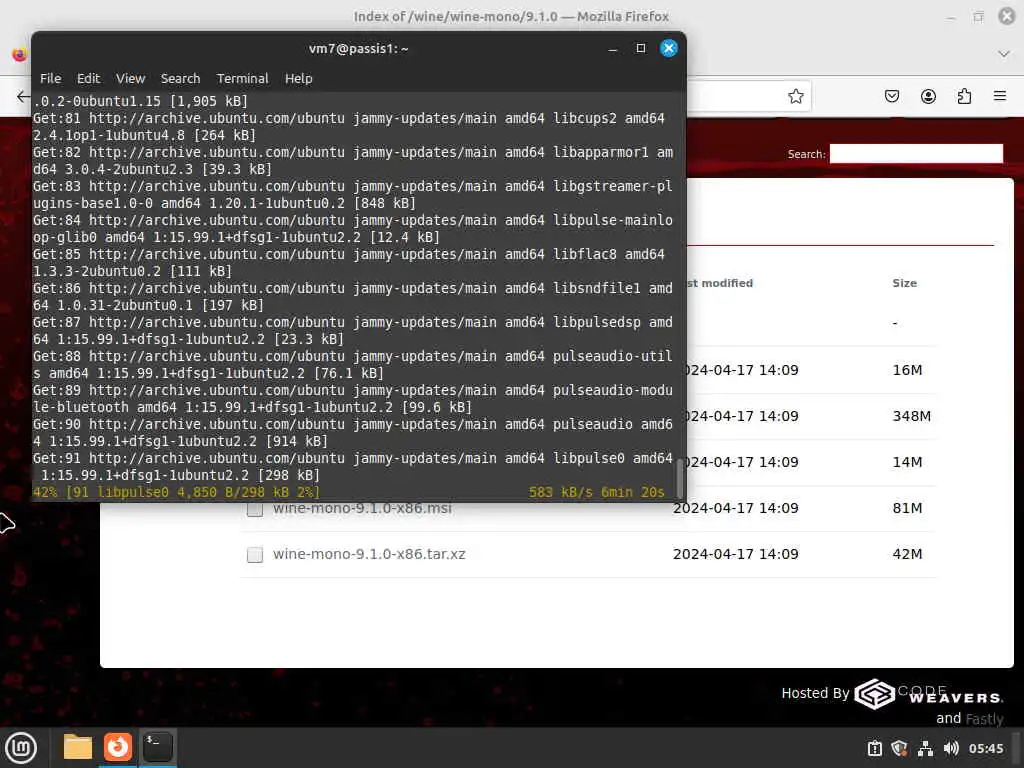
Task: Tick checkbox for wine-mono-9.1.0-x86.msi
Action: tap(255, 509)
